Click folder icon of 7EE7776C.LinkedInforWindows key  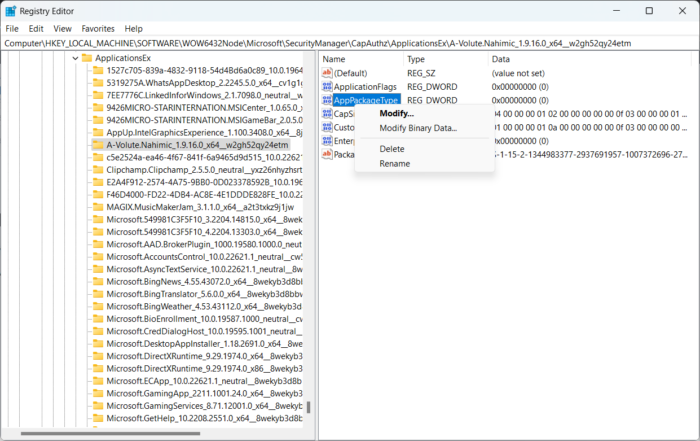coord(98,95)
